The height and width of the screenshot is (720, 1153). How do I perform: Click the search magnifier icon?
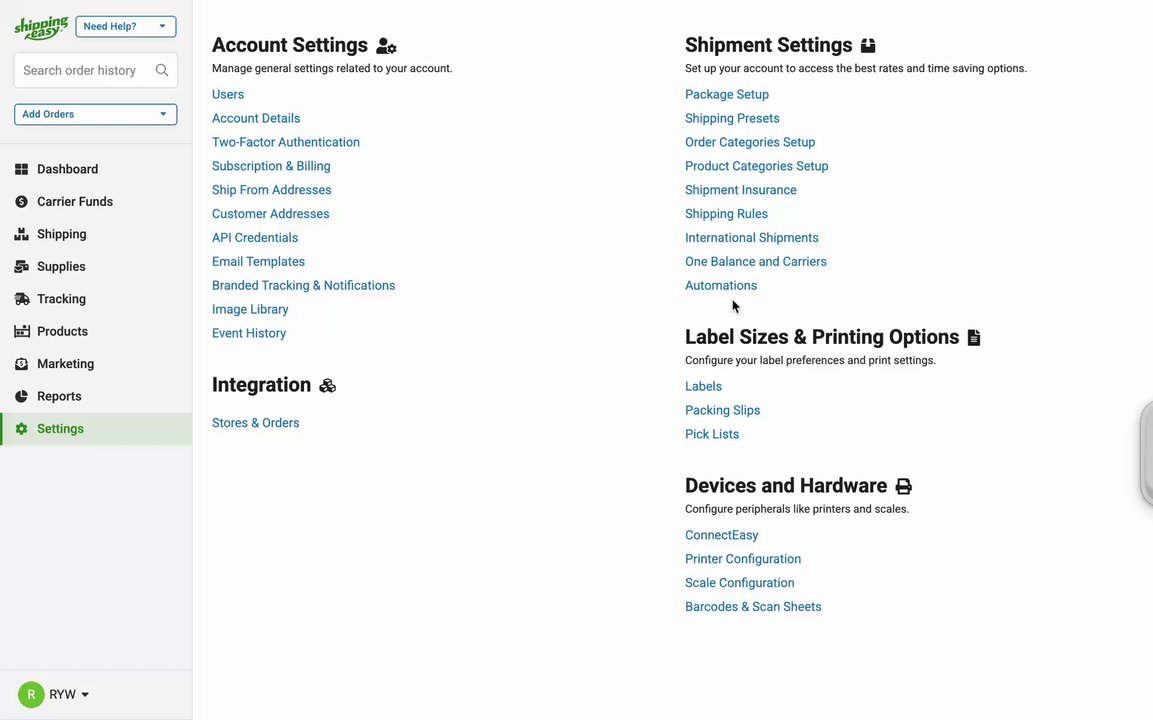(162, 71)
